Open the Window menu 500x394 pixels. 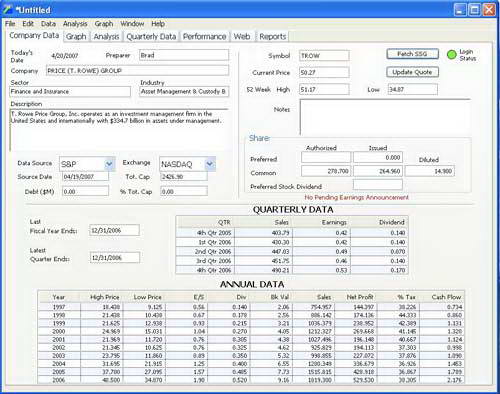[132, 24]
